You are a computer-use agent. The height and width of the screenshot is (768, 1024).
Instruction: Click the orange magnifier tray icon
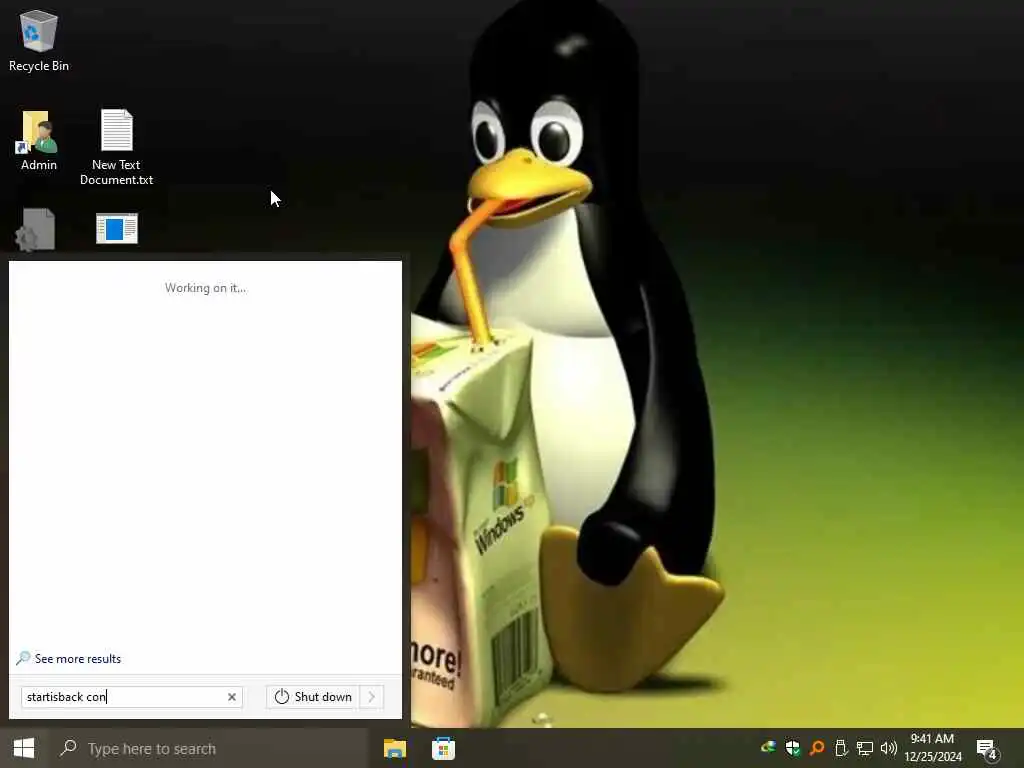(x=817, y=748)
